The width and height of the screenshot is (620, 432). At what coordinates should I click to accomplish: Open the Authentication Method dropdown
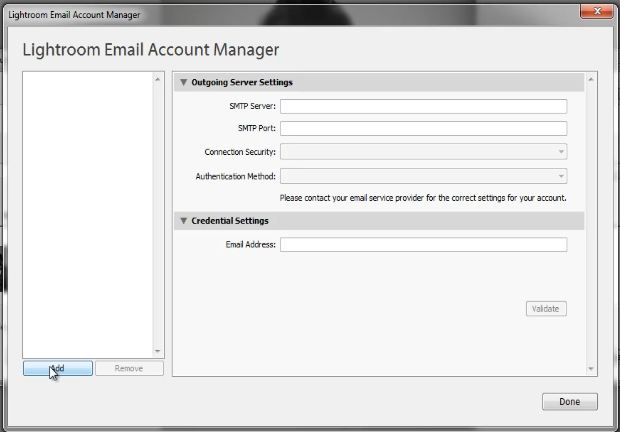pyautogui.click(x=423, y=176)
